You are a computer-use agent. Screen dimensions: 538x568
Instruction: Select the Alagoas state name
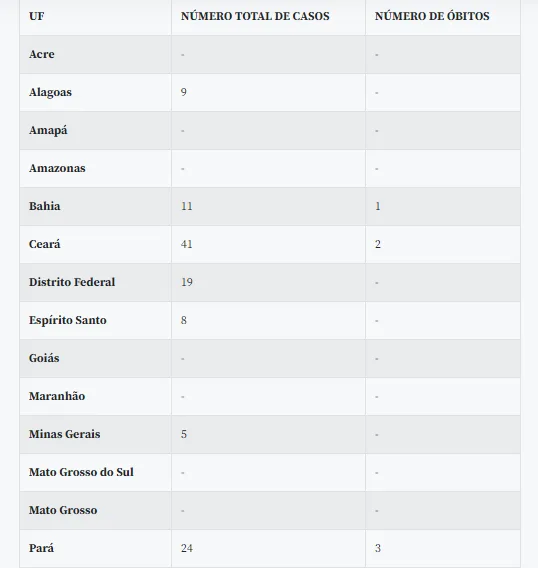50,92
